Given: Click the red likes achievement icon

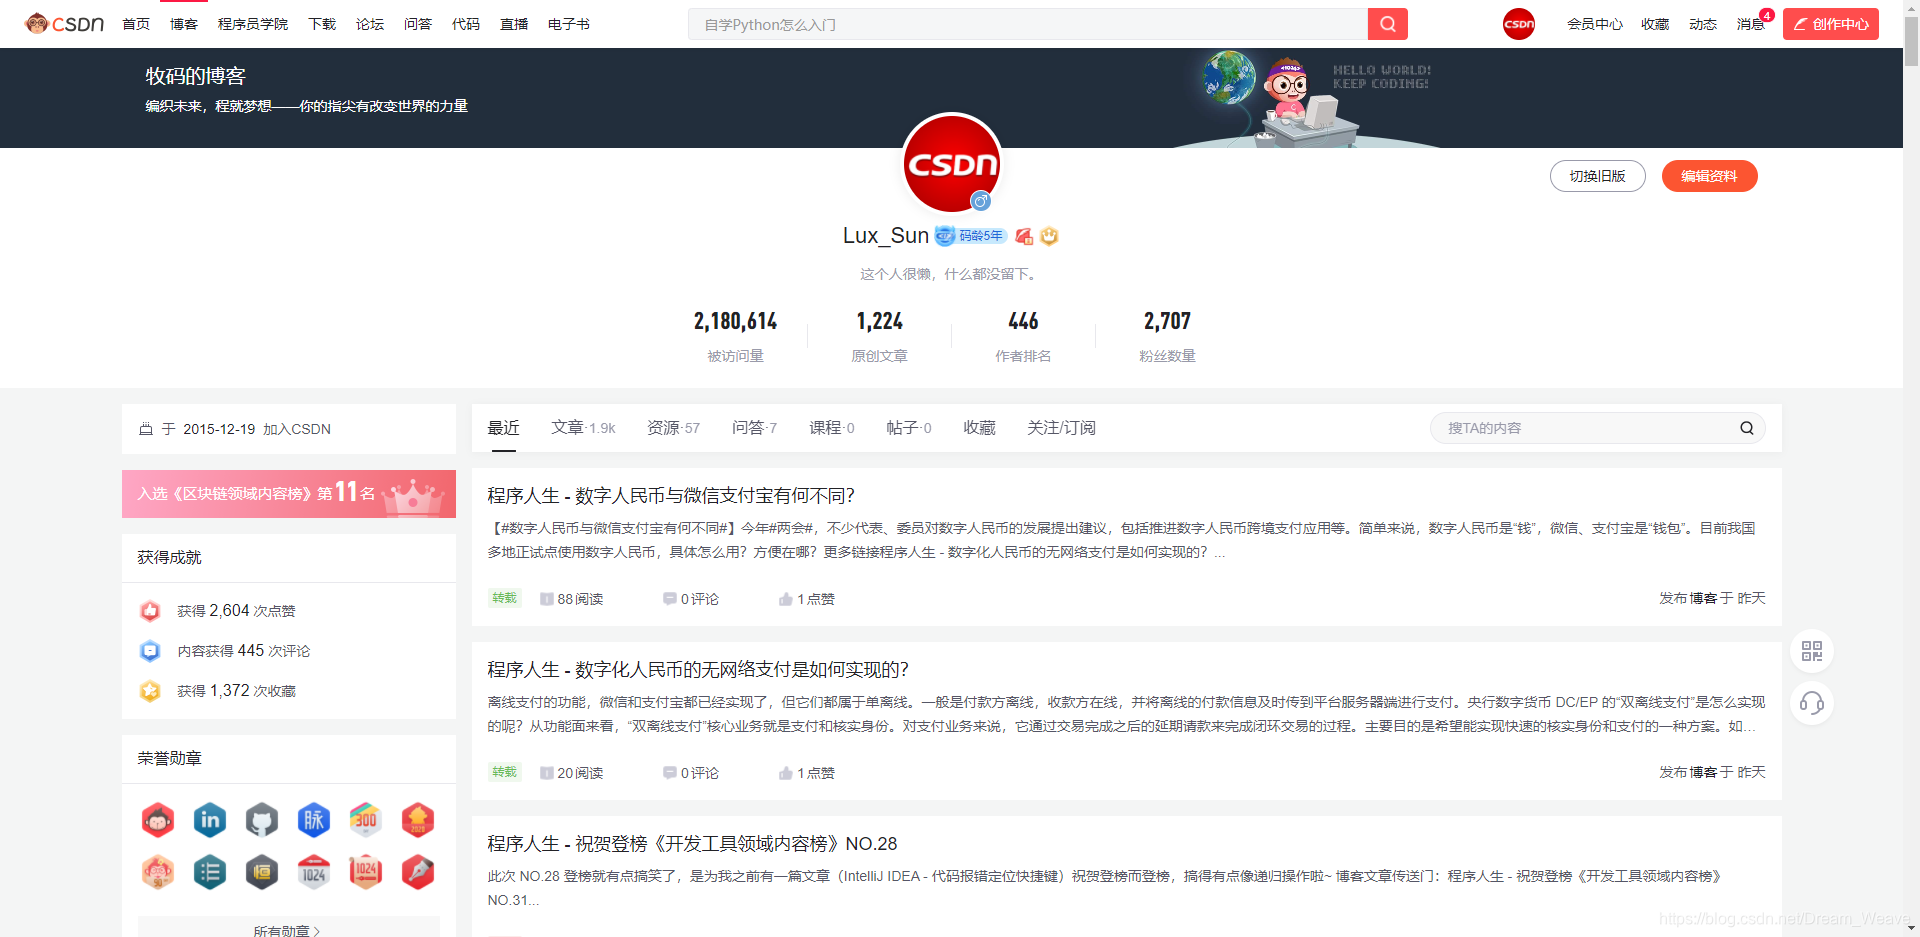Looking at the screenshot, I should click(150, 611).
